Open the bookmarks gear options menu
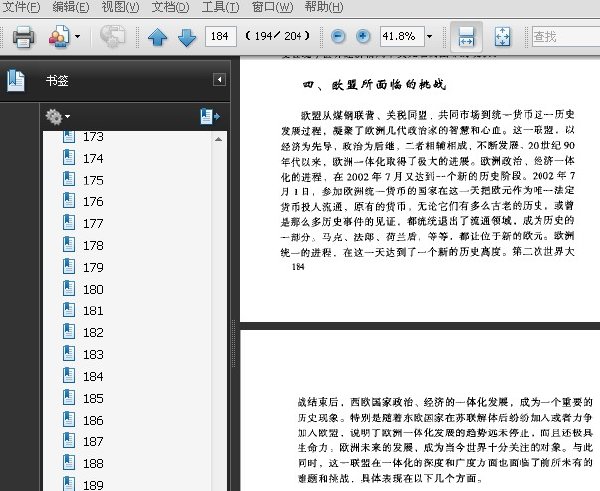600x491 pixels. 57,116
